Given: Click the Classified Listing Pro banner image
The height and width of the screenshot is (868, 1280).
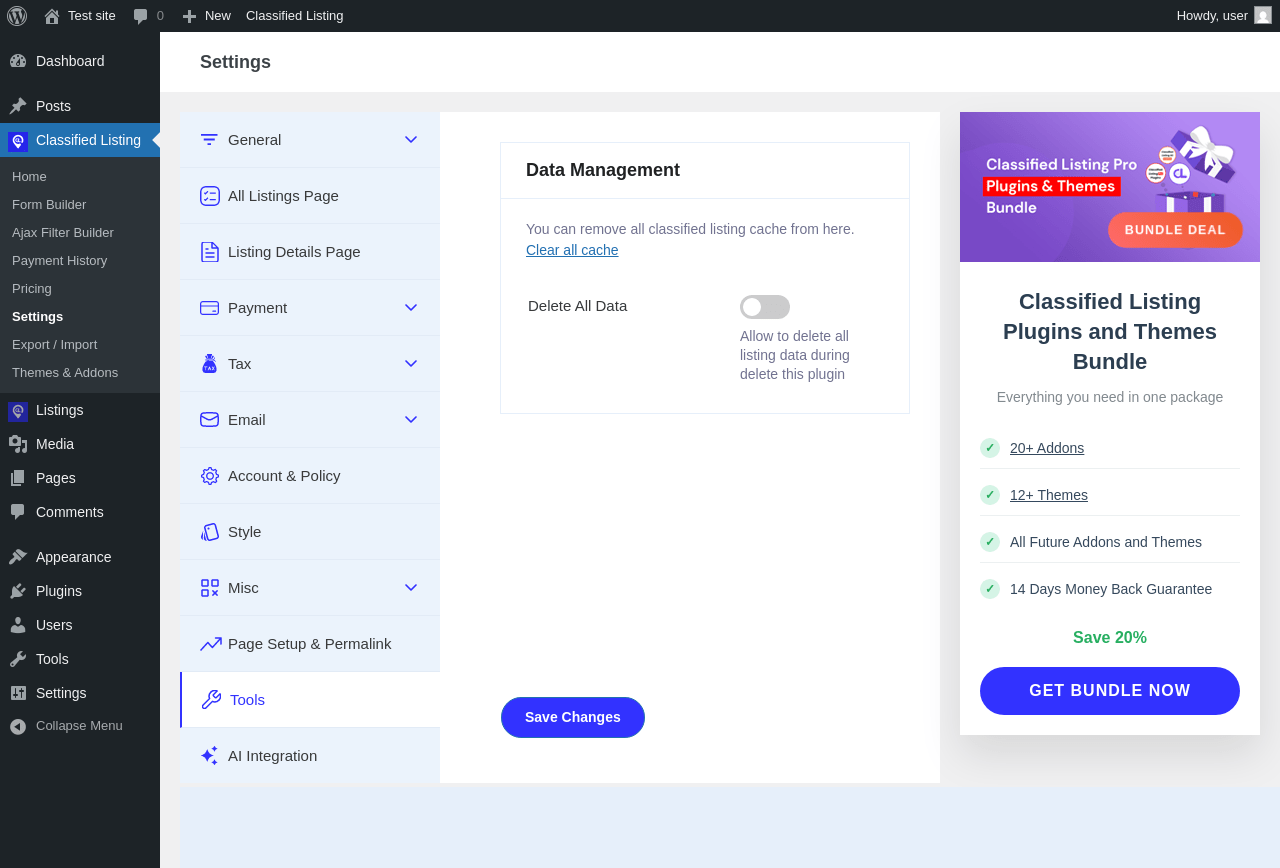Looking at the screenshot, I should [1110, 187].
